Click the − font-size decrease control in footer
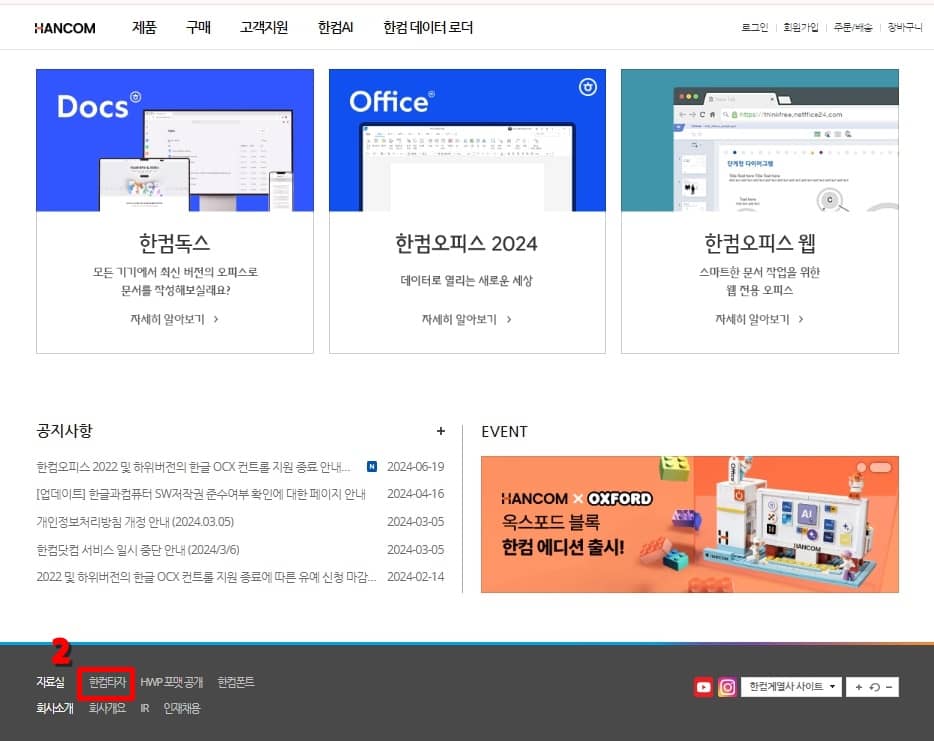The height and width of the screenshot is (741, 934). coord(889,687)
